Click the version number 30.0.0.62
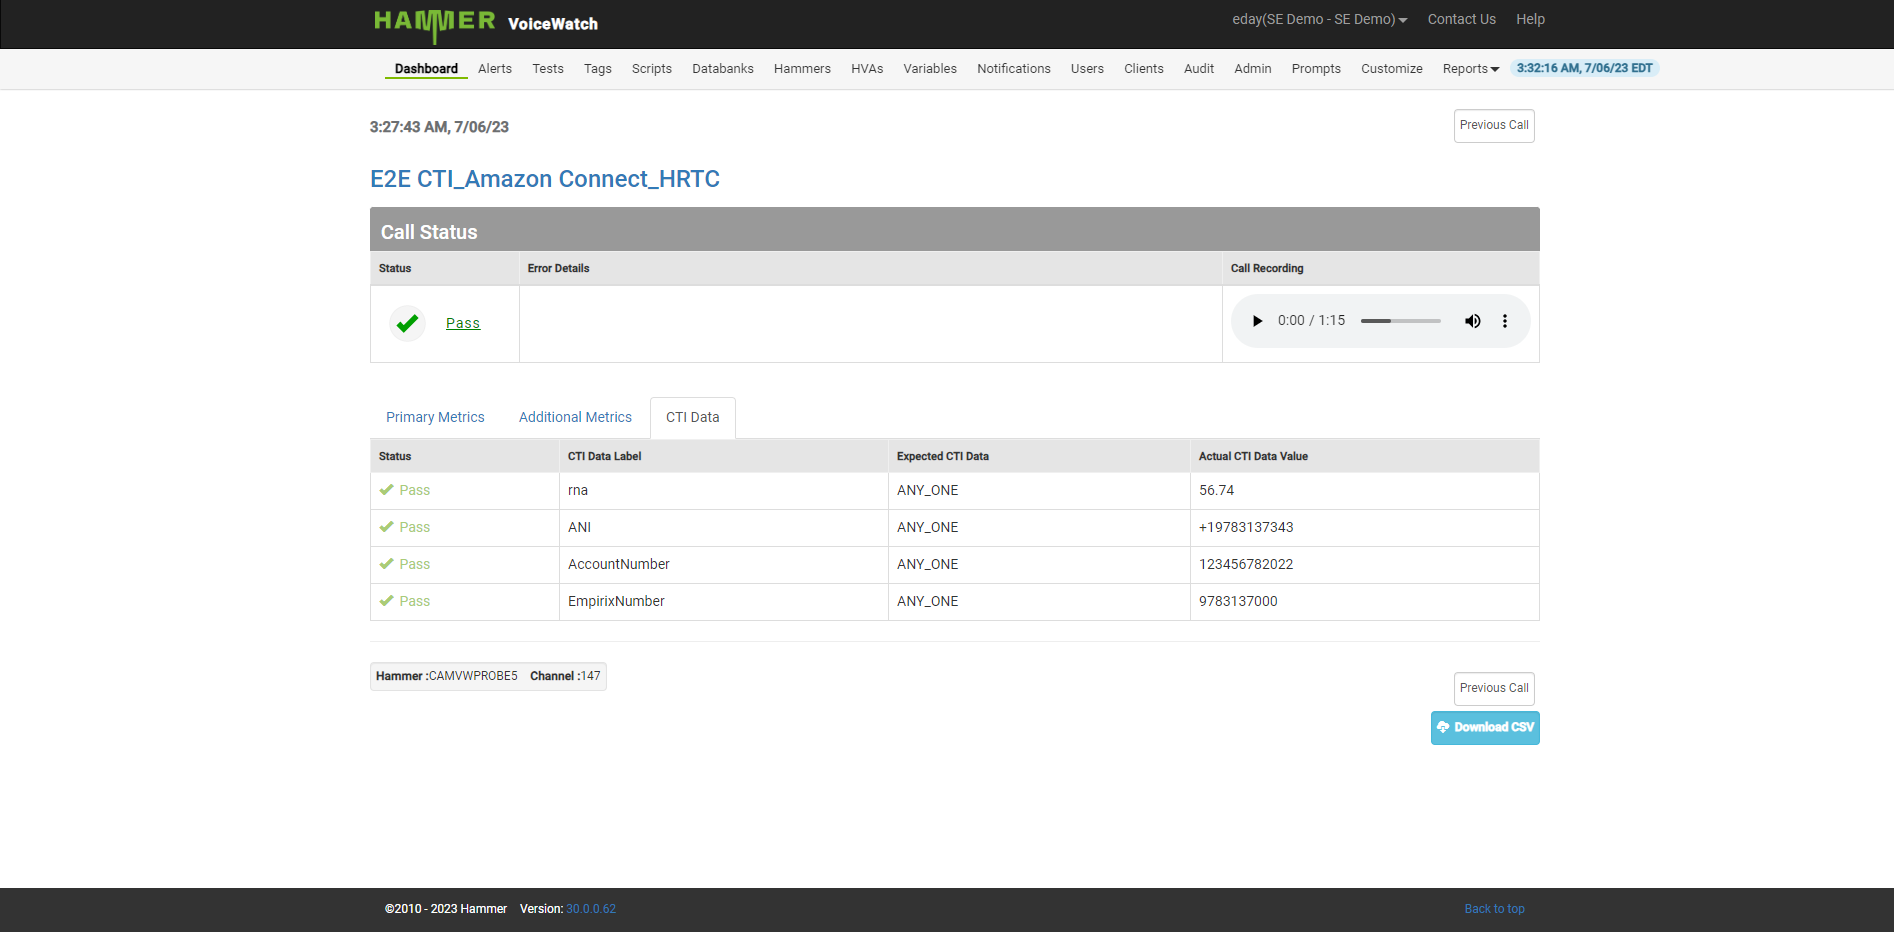 590,909
